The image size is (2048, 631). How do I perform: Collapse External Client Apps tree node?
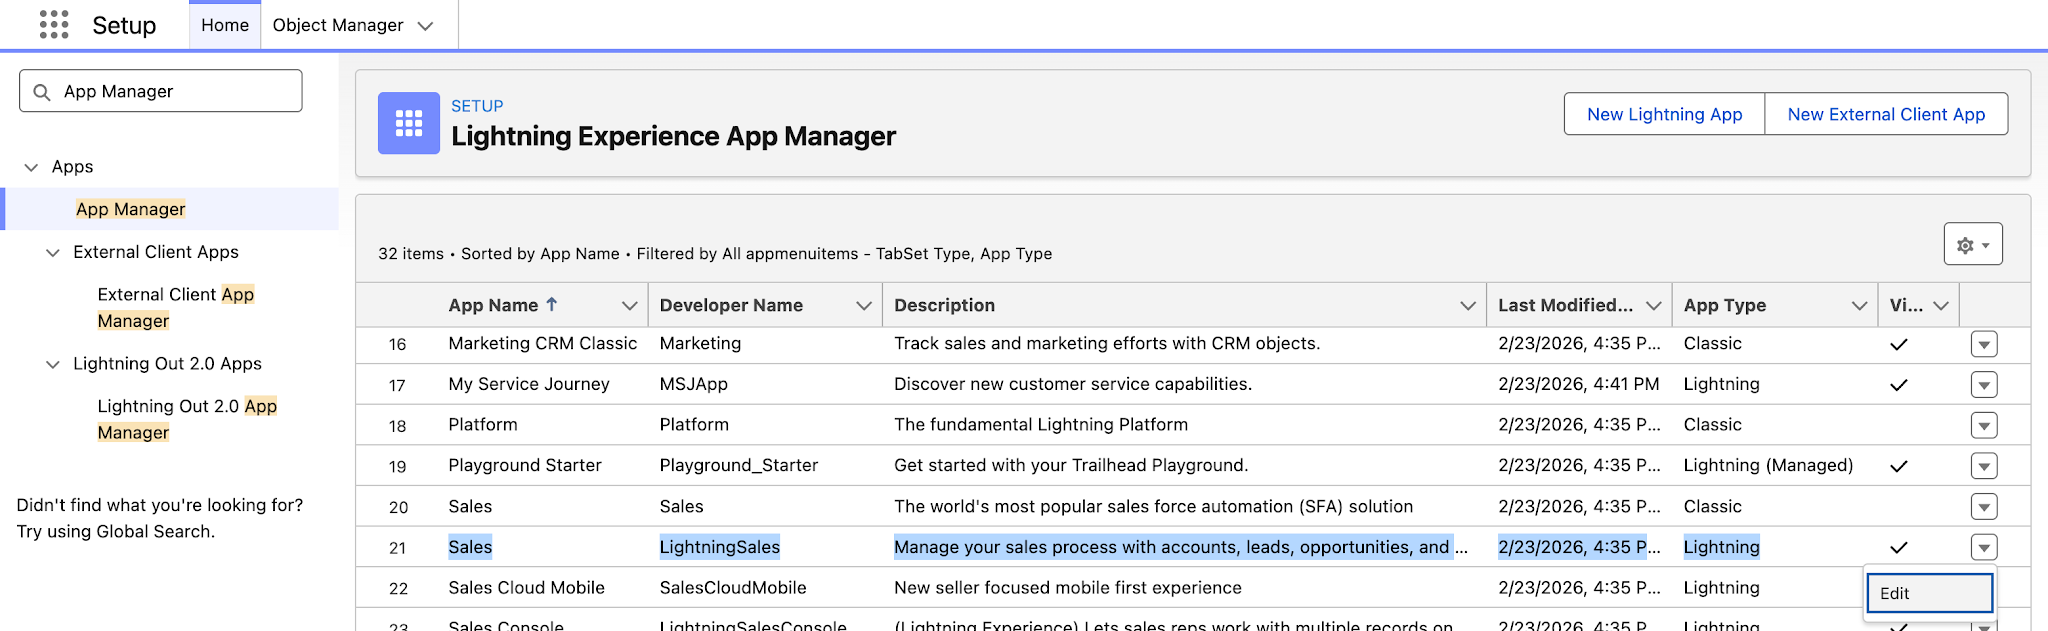(53, 253)
